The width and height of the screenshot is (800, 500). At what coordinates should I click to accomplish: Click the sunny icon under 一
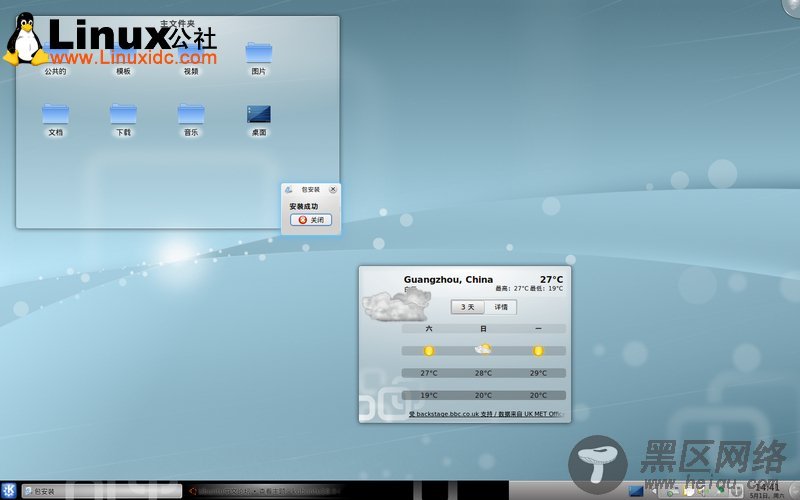538,351
